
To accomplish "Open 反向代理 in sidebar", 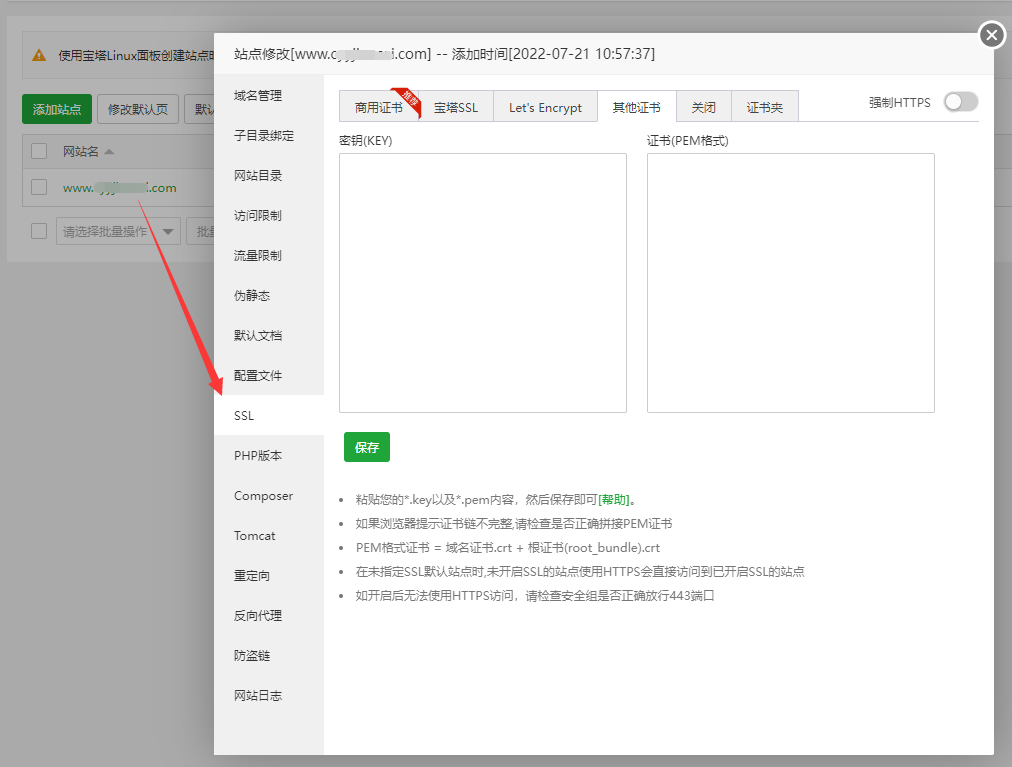I will (x=269, y=616).
